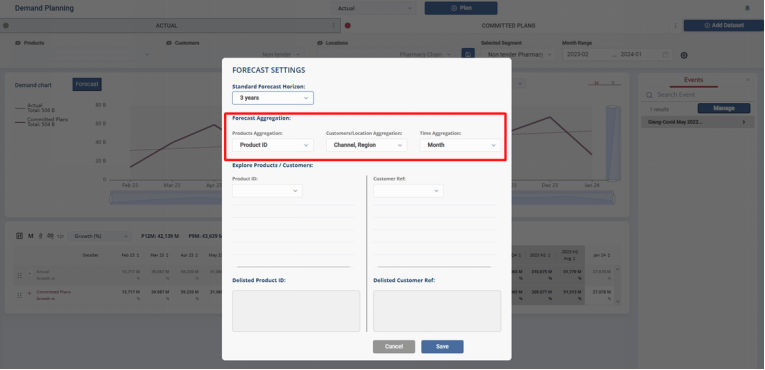Open Products Aggregation dropdown
765x370 pixels.
(x=273, y=145)
